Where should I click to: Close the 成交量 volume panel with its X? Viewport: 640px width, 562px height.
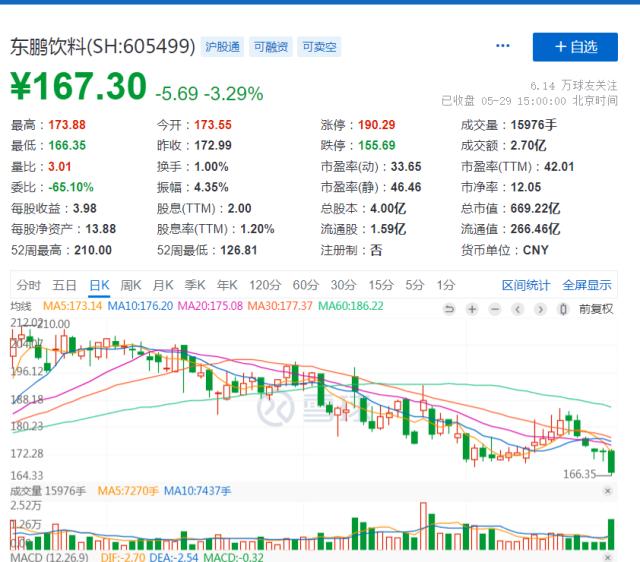click(607, 491)
